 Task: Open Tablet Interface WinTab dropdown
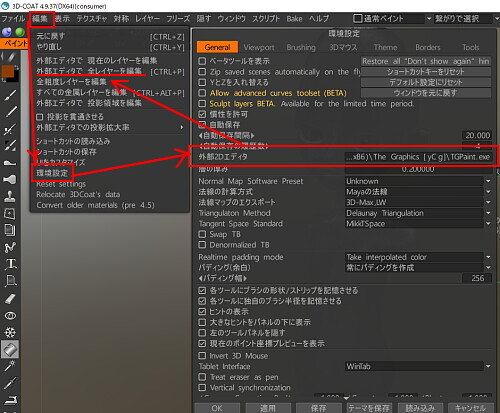[x=418, y=366]
